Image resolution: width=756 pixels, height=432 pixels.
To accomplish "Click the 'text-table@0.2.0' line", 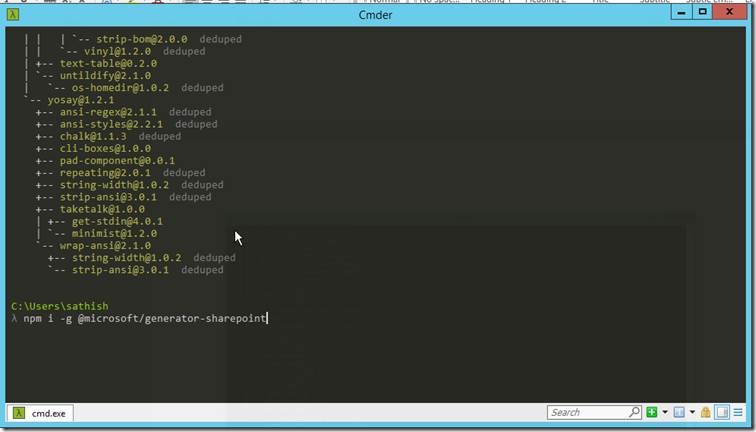I will coord(108,64).
